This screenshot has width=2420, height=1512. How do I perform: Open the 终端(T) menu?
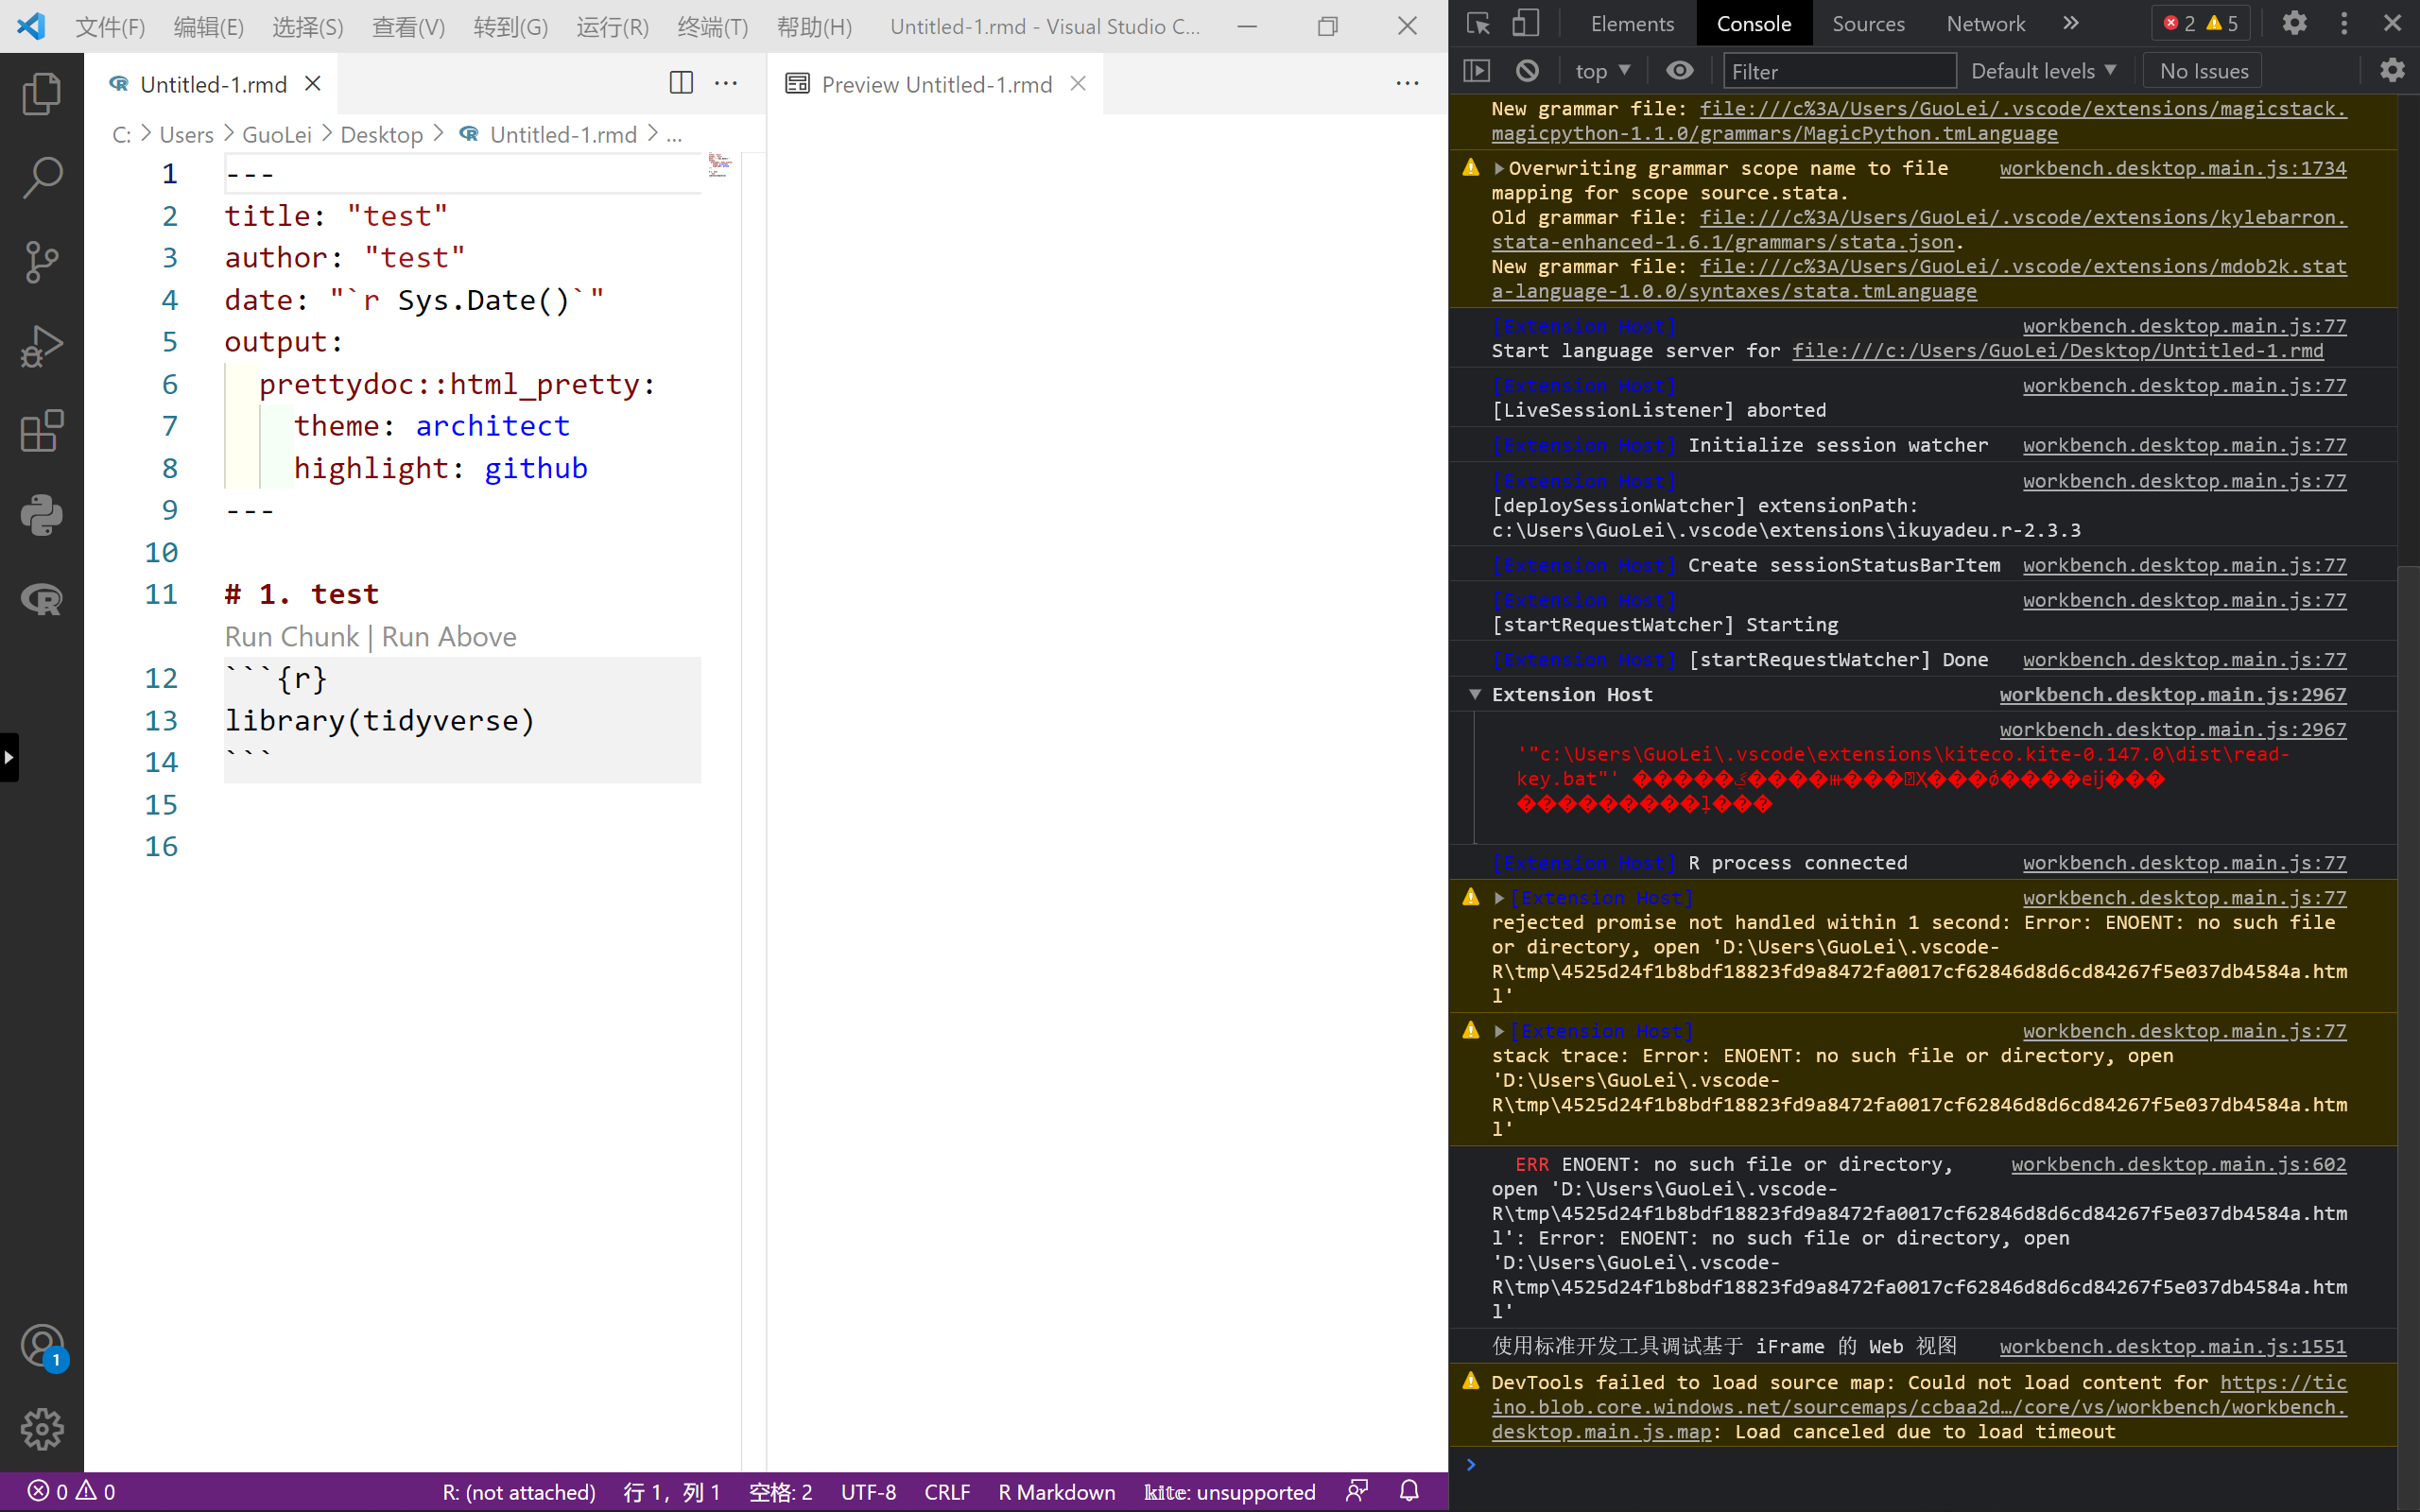click(x=712, y=27)
